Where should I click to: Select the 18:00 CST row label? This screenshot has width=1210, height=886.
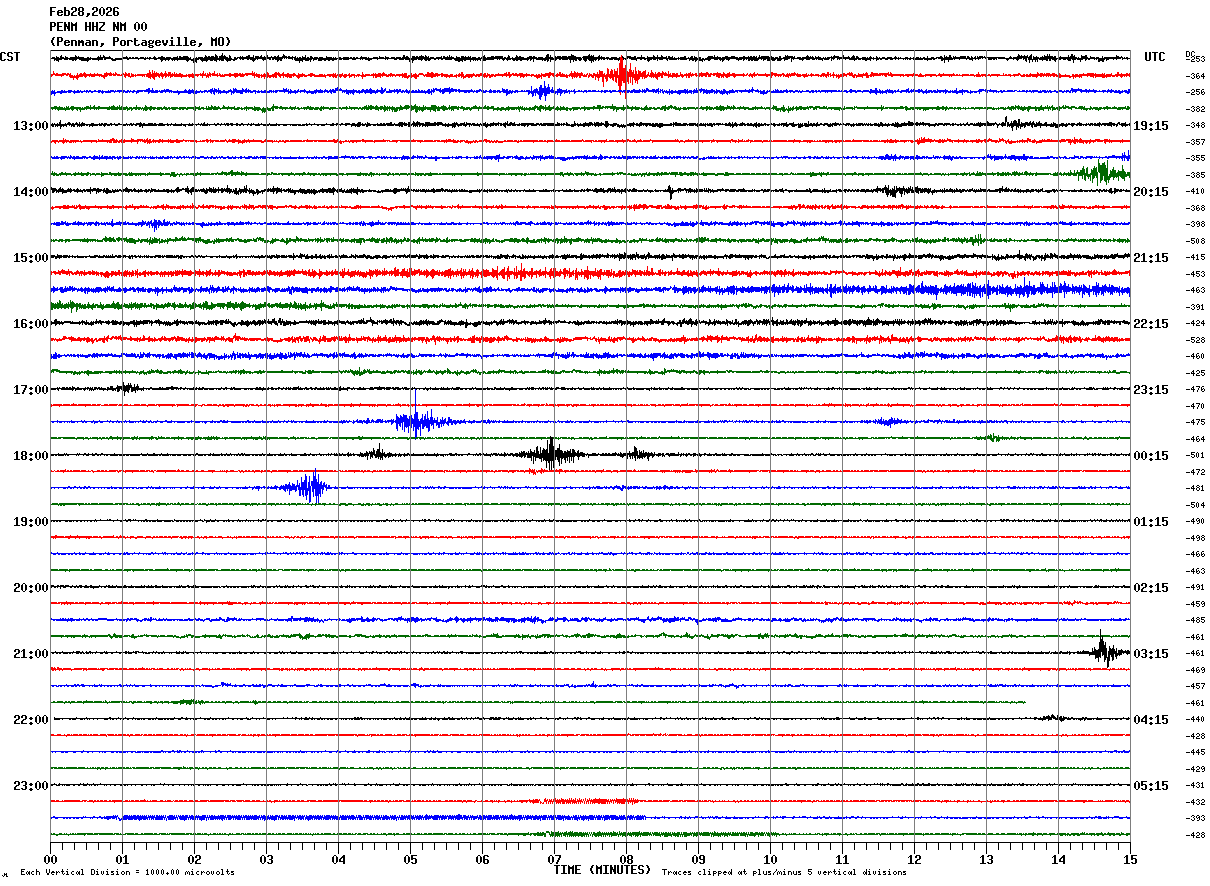30,456
